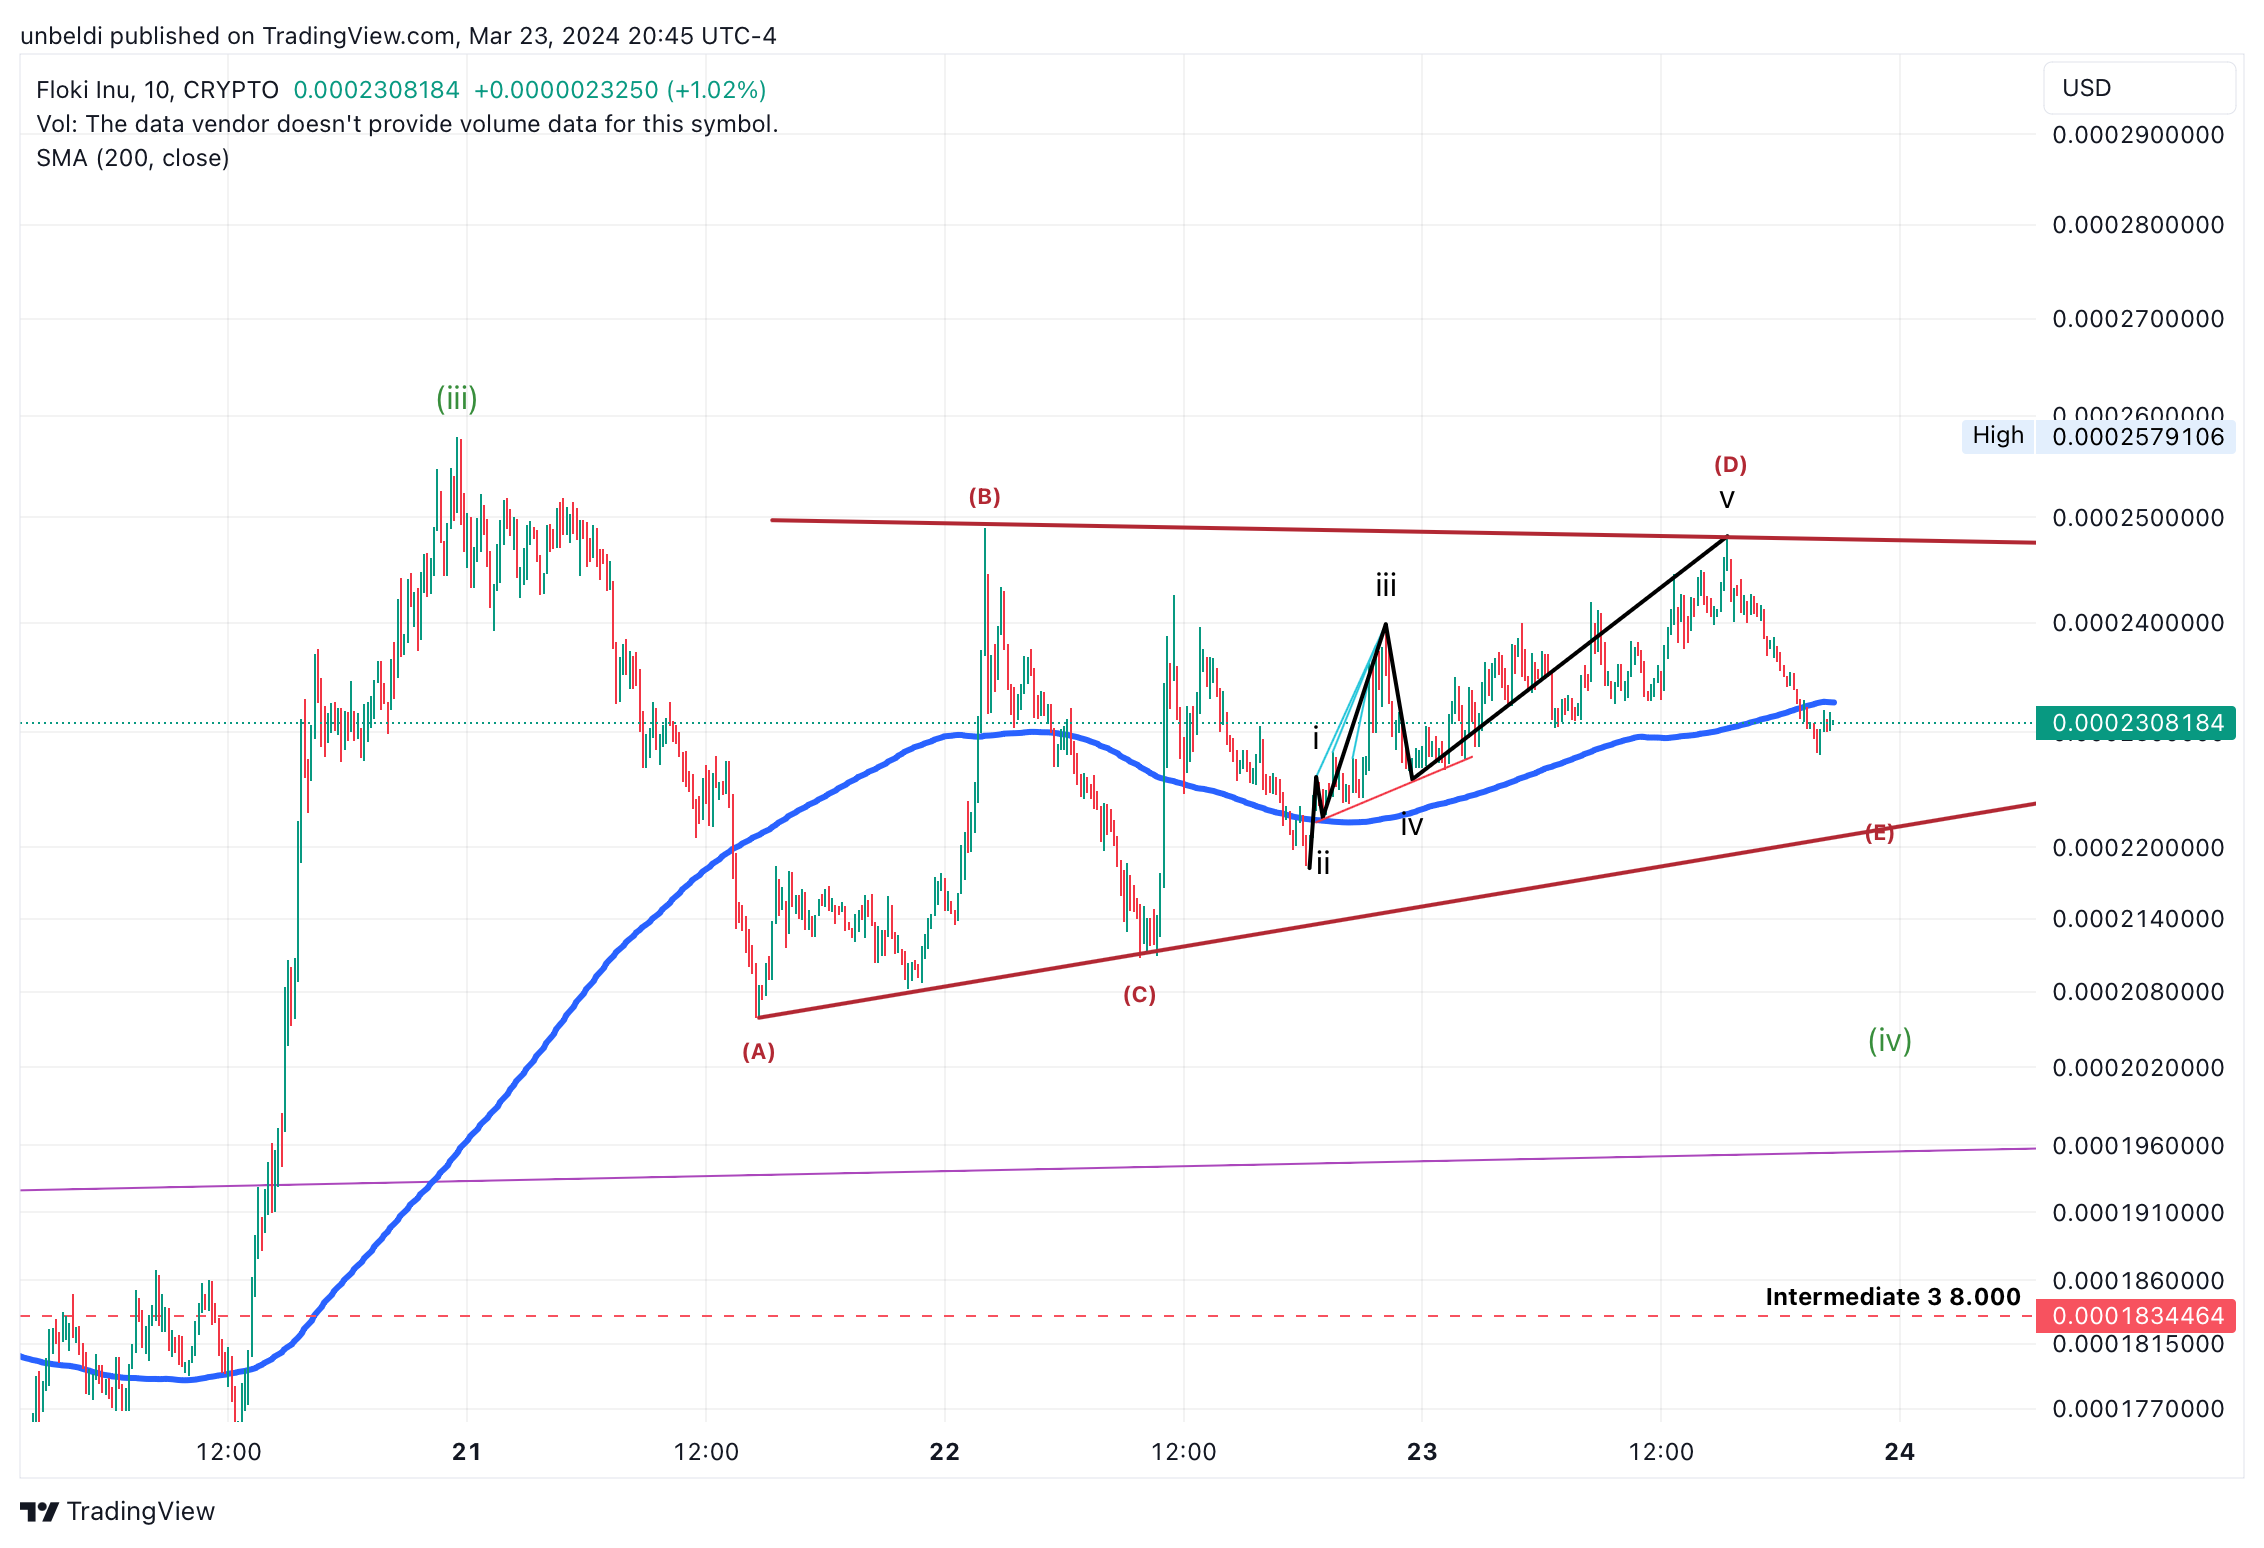The image size is (2264, 1548).
Task: Click the published on TradingView.com byline
Action: point(398,36)
